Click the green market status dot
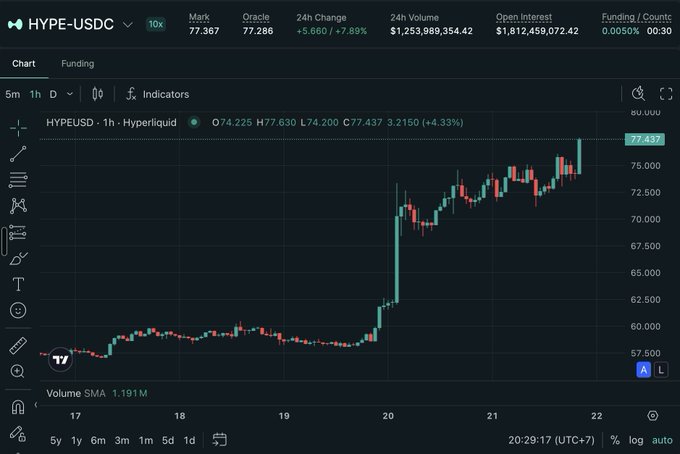Image resolution: width=680 pixels, height=454 pixels. pyautogui.click(x=194, y=122)
